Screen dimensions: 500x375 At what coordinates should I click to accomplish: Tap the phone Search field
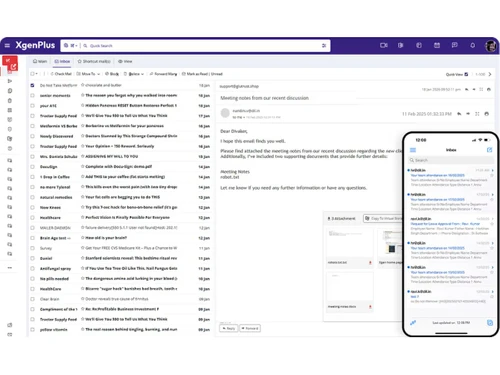[x=451, y=160]
